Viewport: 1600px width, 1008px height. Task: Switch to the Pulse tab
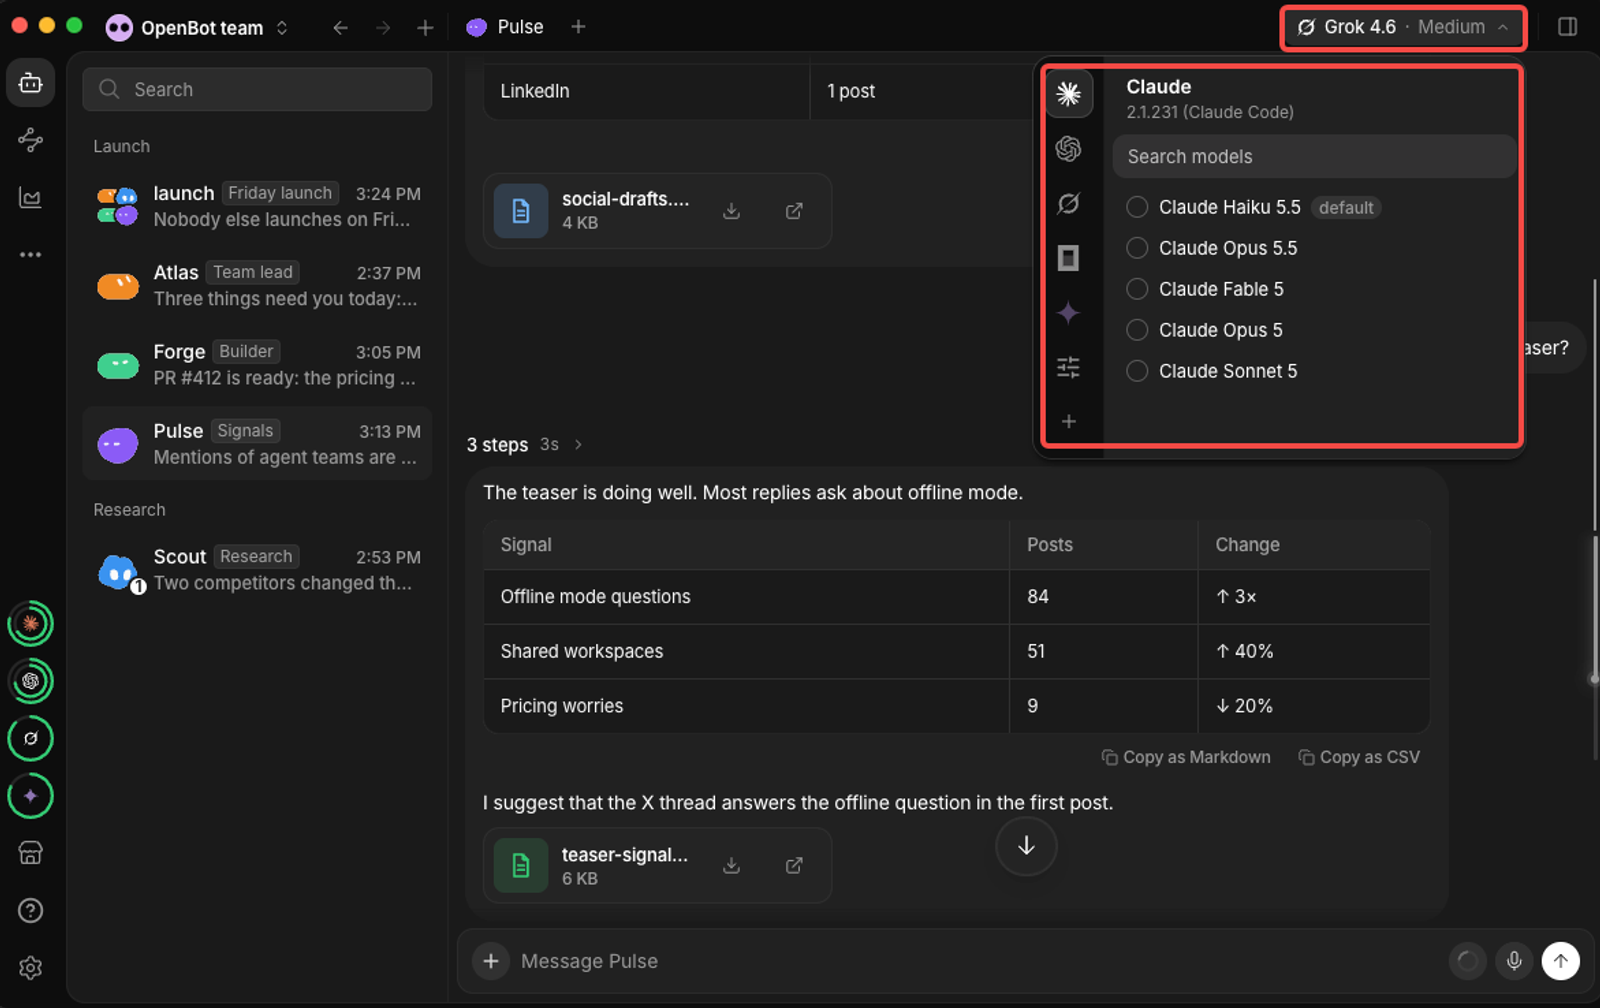pyautogui.click(x=506, y=27)
